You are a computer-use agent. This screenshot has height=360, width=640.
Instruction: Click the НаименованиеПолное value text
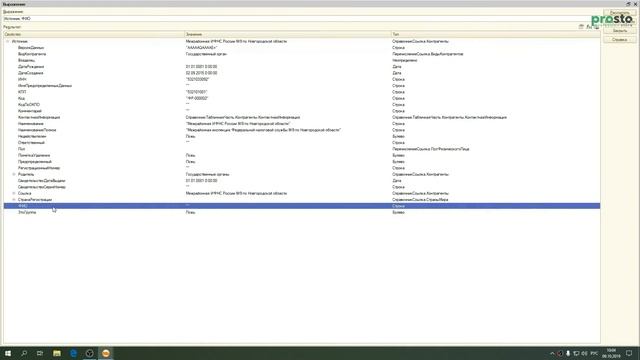coord(263,130)
